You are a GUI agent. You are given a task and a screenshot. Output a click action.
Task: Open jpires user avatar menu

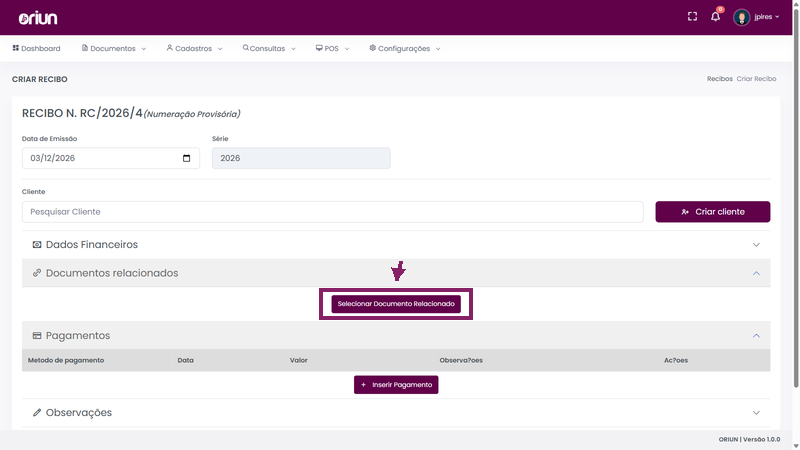click(x=741, y=17)
